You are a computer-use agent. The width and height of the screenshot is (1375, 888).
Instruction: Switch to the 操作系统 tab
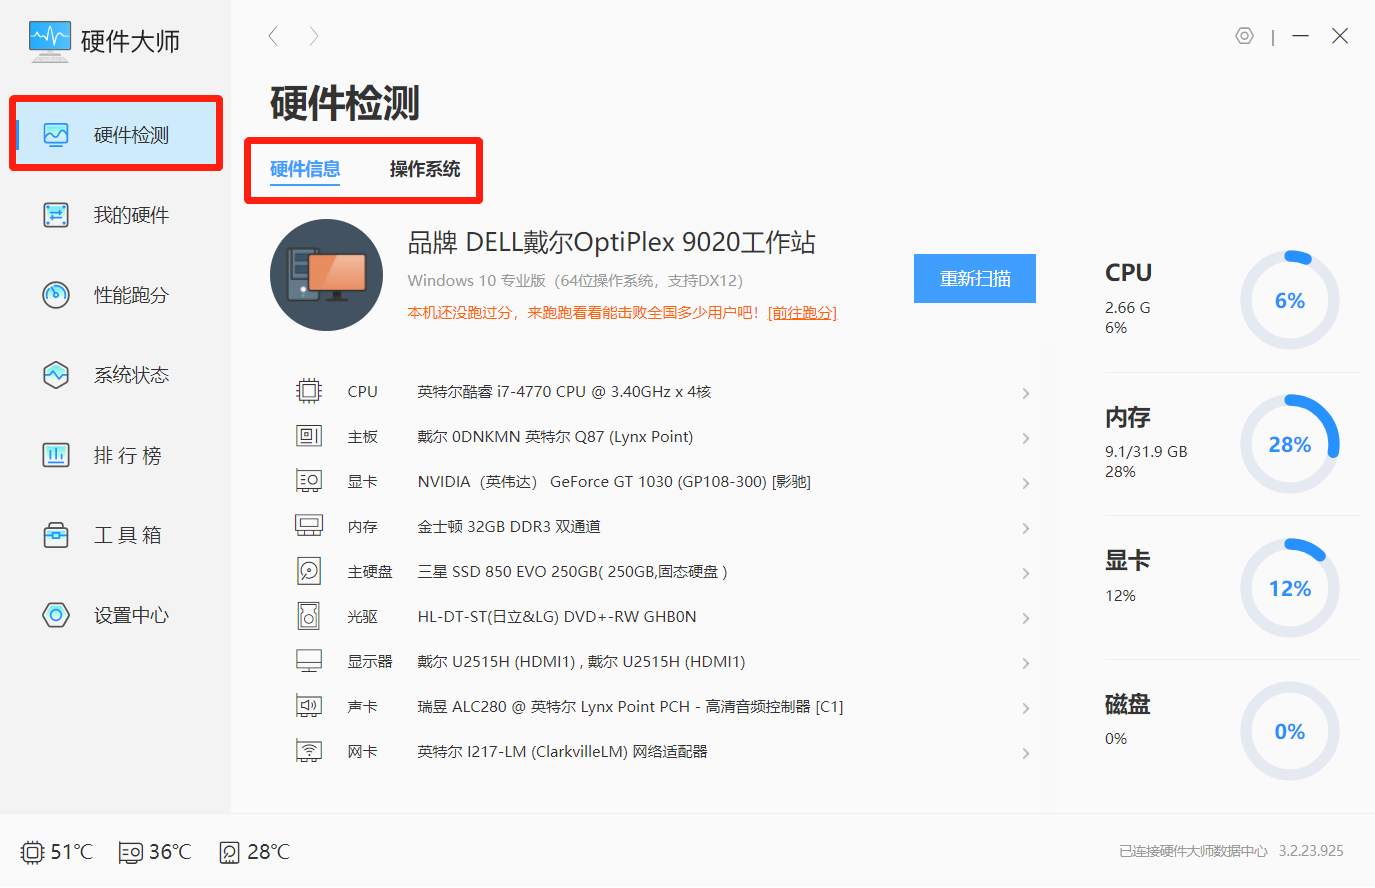[425, 169]
